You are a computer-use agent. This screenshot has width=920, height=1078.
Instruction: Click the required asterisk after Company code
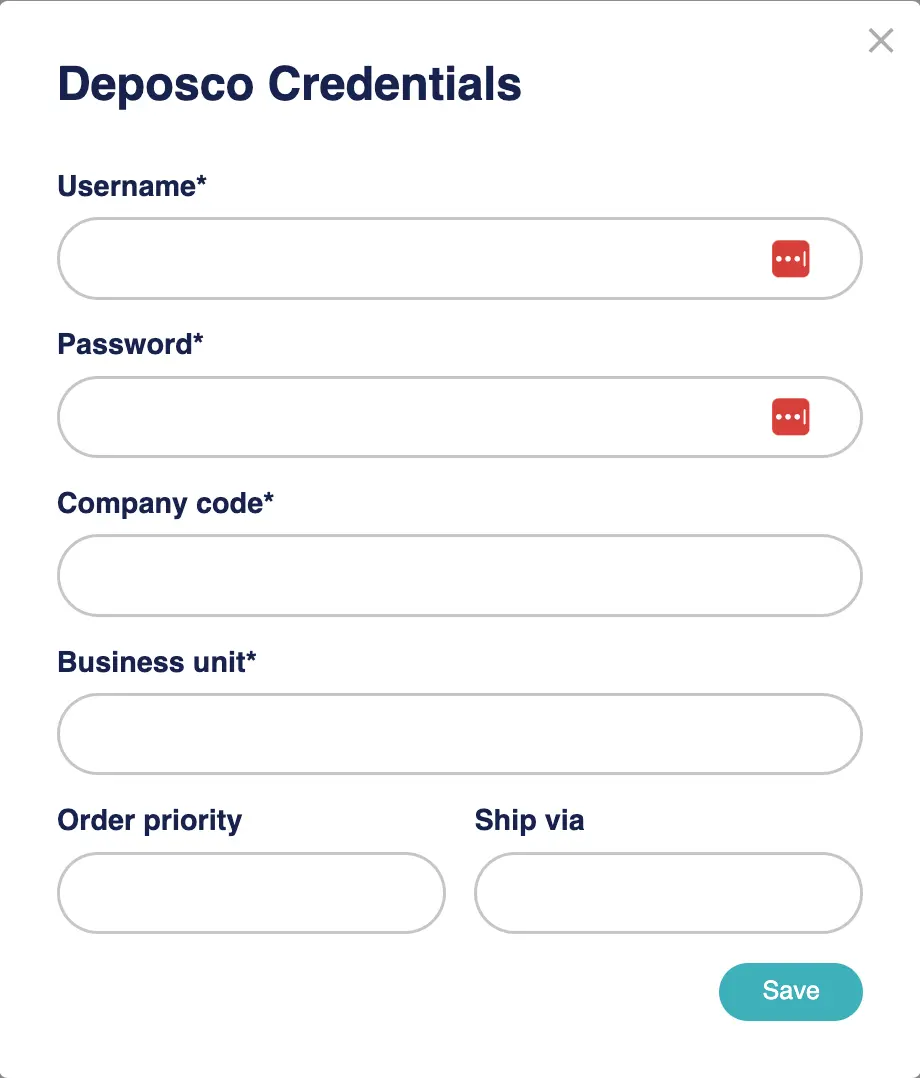[269, 500]
